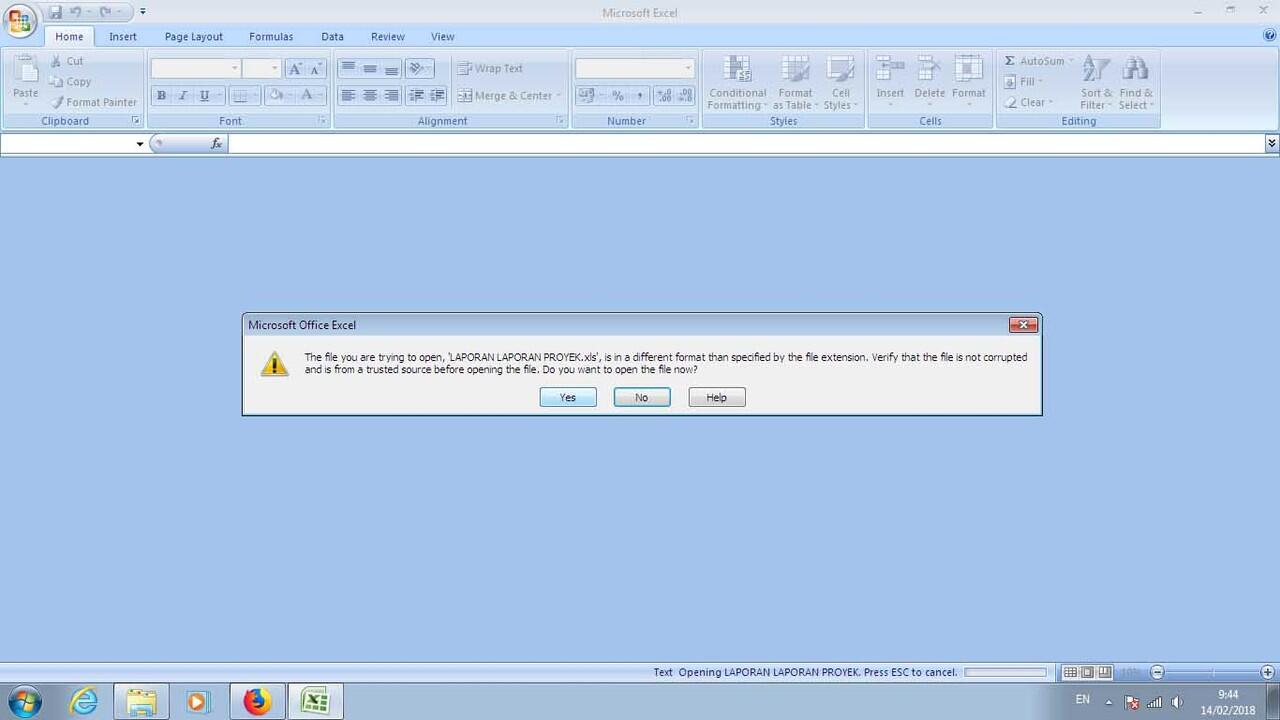The image size is (1280, 720).
Task: Open the Insert ribbon tab
Action: click(x=123, y=37)
